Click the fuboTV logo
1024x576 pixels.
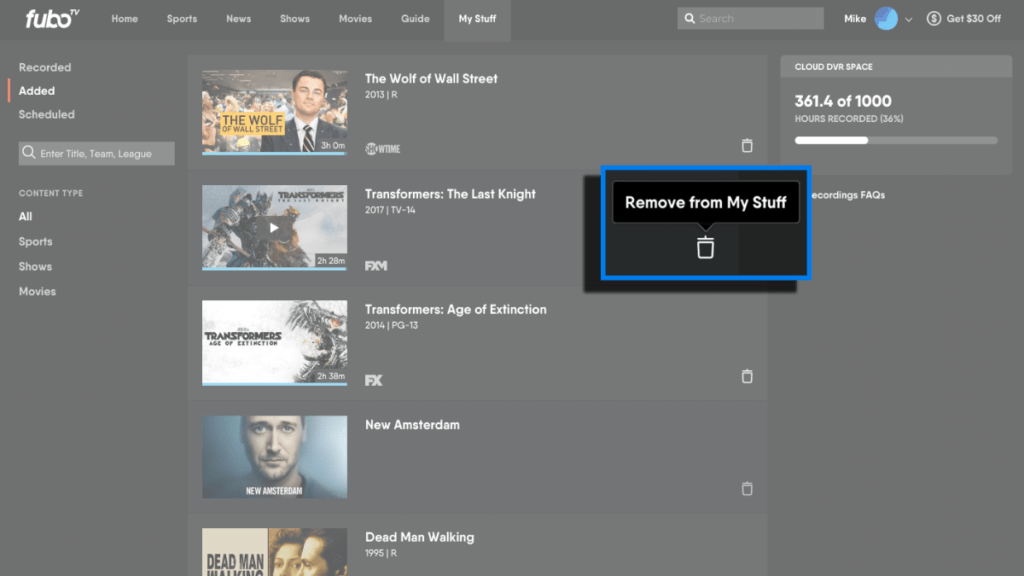[48, 19]
